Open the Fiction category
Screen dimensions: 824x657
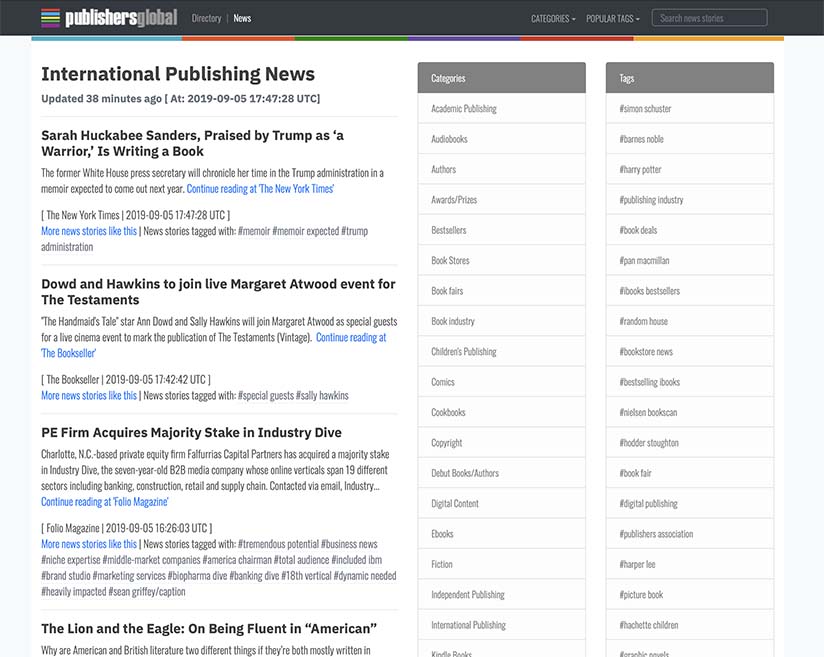(501, 564)
